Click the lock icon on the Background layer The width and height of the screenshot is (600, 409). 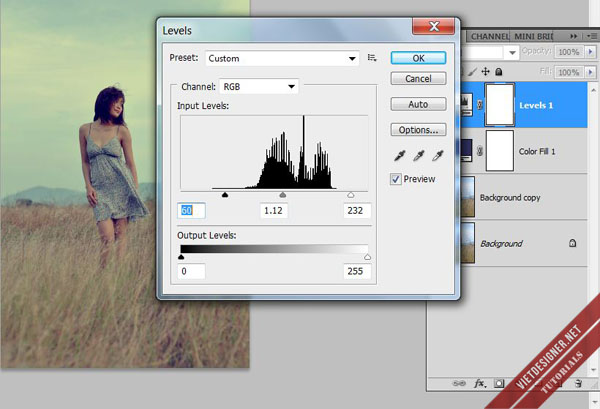pos(572,243)
